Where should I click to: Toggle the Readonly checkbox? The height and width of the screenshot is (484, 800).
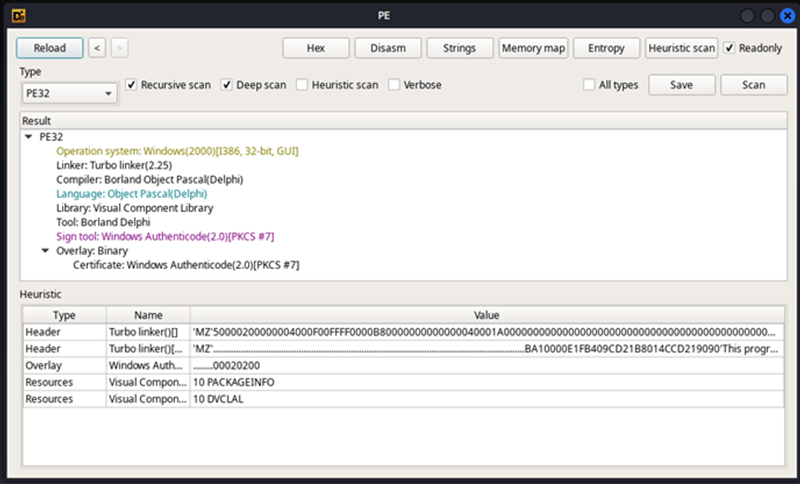pyautogui.click(x=730, y=48)
